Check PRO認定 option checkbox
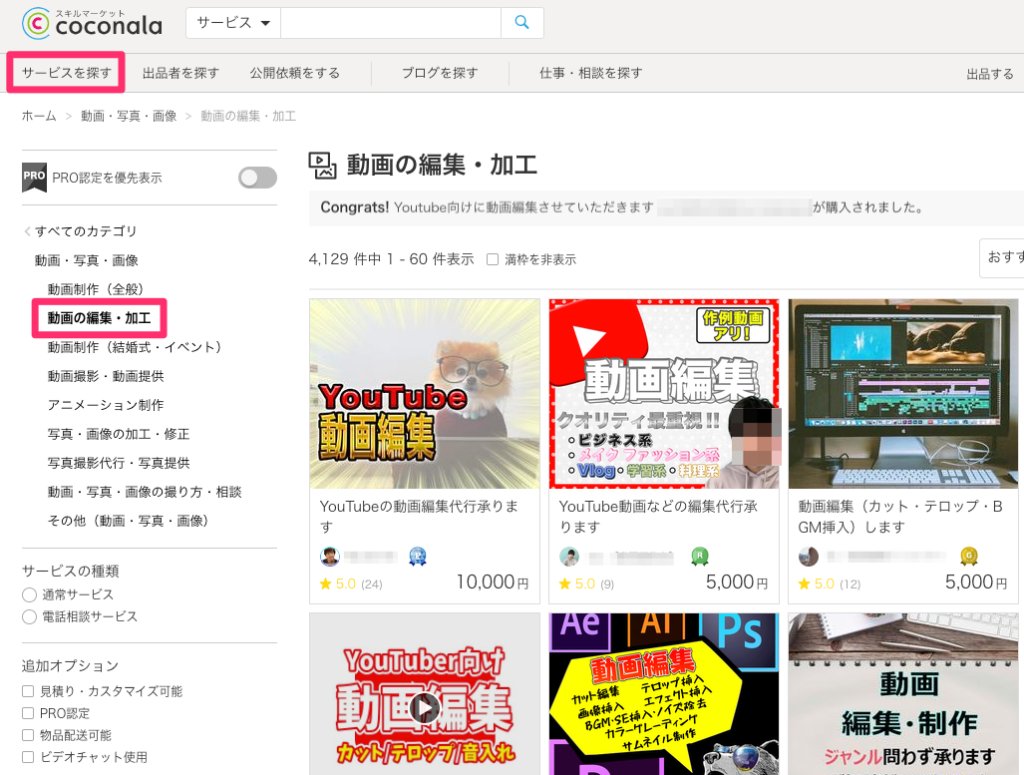Screen dimensions: 1024x775 pyautogui.click(x=28, y=713)
